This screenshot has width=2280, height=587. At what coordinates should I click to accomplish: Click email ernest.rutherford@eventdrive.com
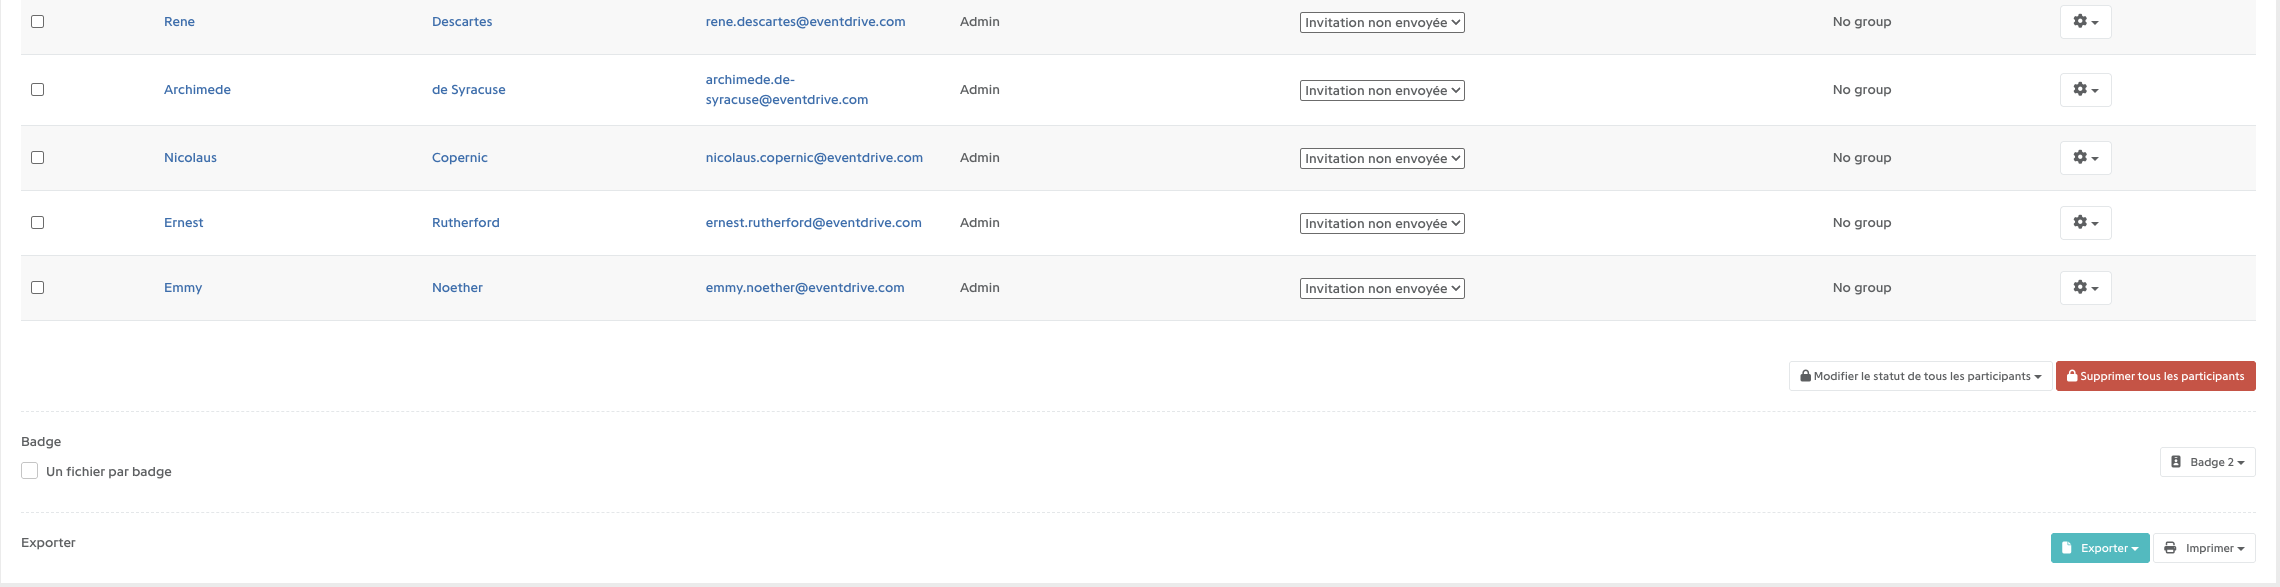[813, 222]
